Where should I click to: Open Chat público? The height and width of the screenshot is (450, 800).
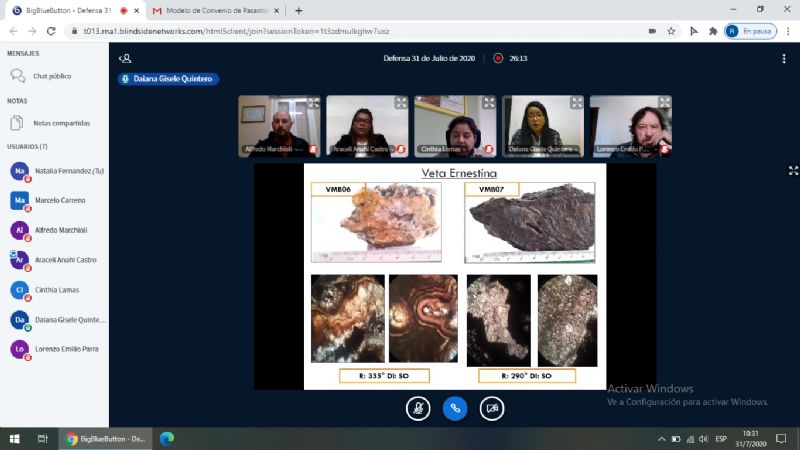coord(52,76)
